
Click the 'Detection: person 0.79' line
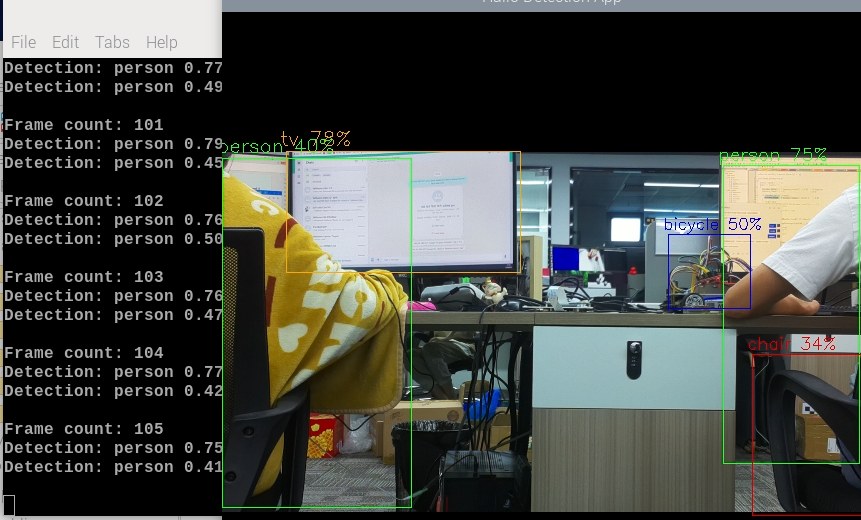click(x=113, y=144)
